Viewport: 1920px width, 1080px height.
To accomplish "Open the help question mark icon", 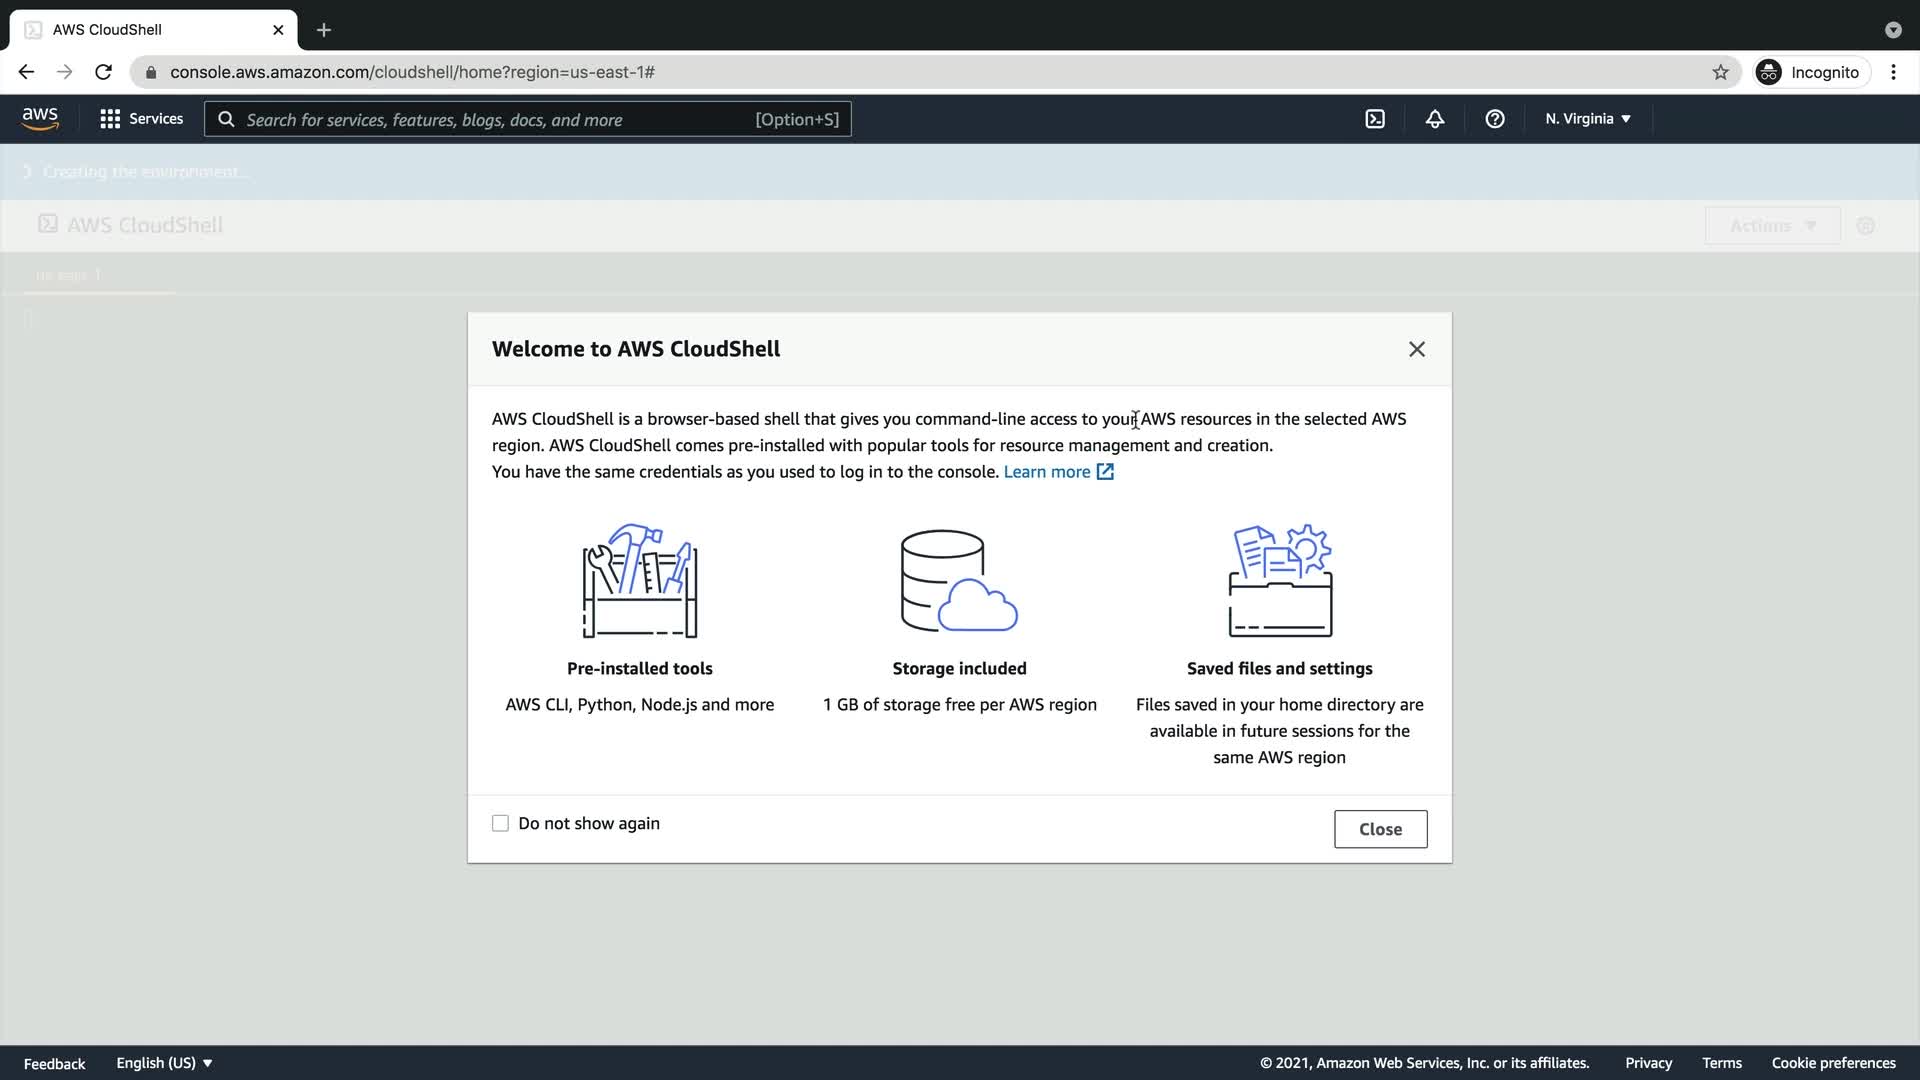I will pyautogui.click(x=1495, y=119).
